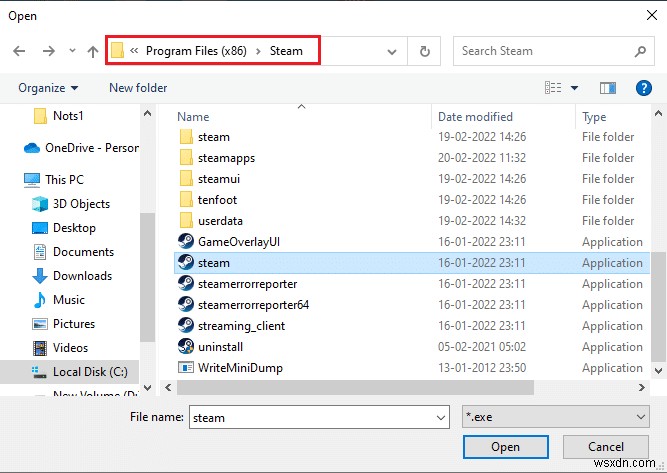
Task: Click the horizontal scrollbar thumb
Action: tap(355, 388)
